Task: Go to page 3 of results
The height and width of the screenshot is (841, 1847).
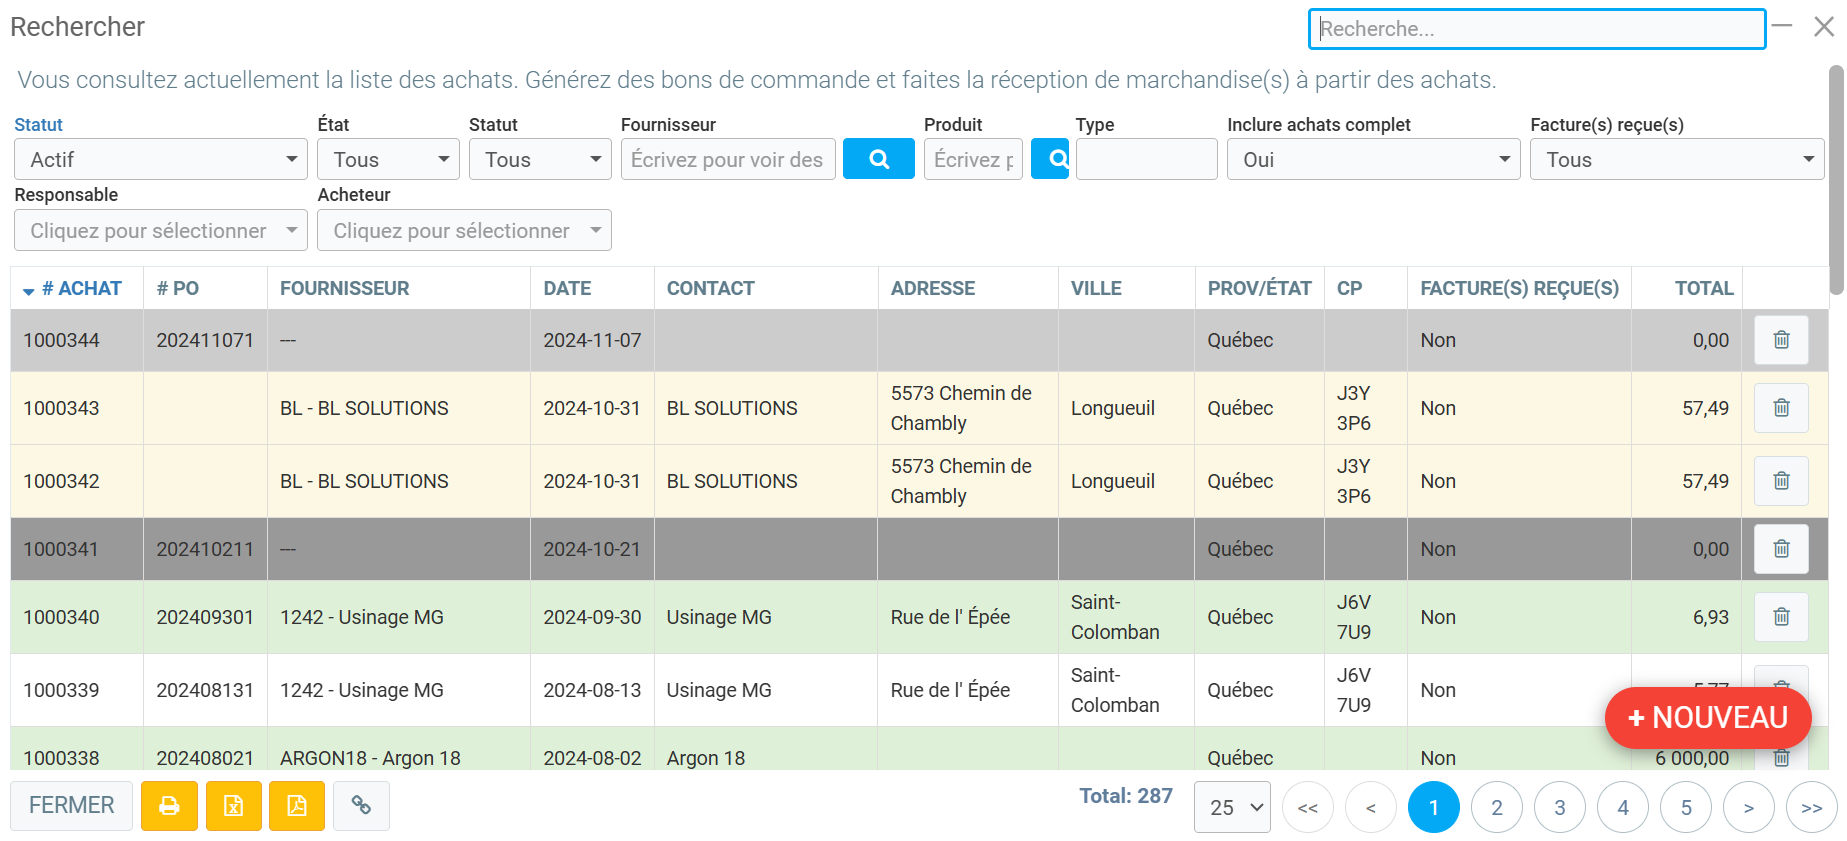Action: point(1559,807)
